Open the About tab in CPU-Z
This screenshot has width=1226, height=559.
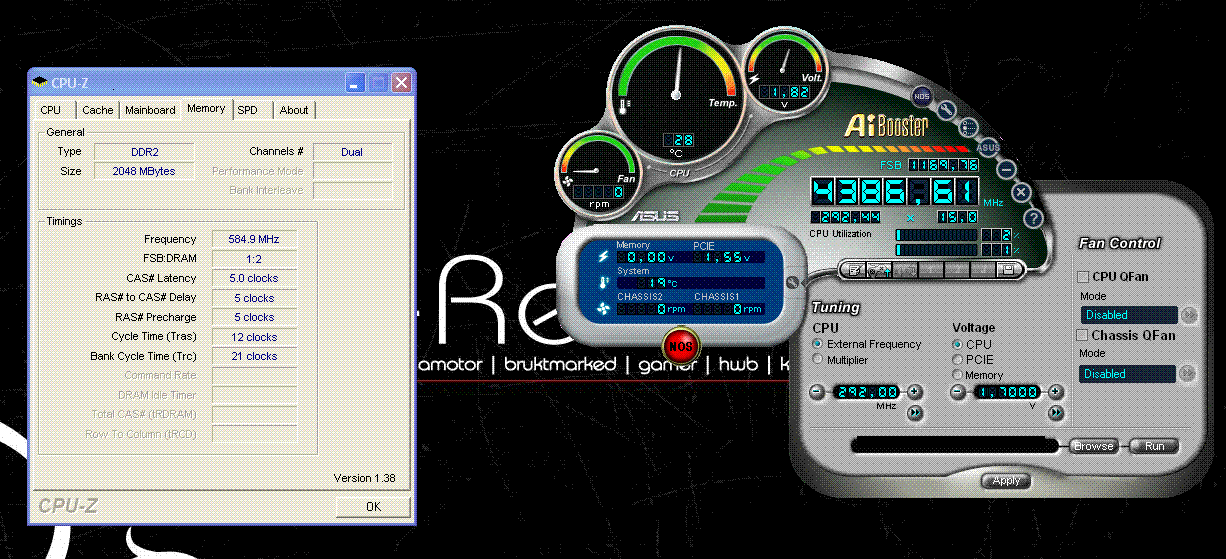[294, 110]
